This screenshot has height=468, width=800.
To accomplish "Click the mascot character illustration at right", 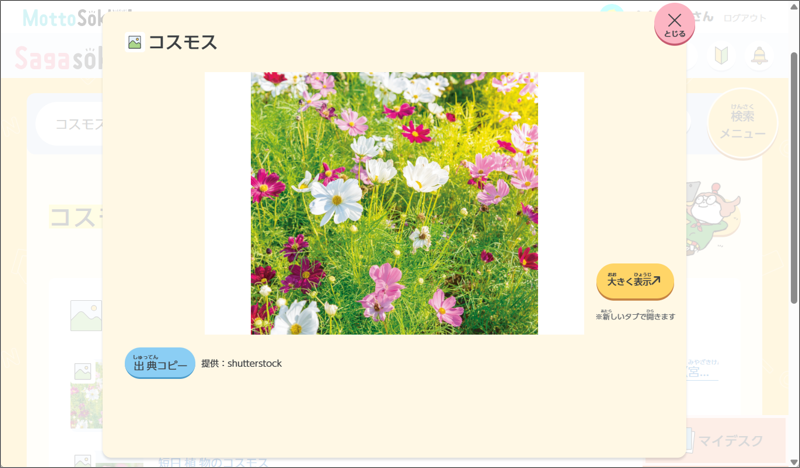I will 713,218.
